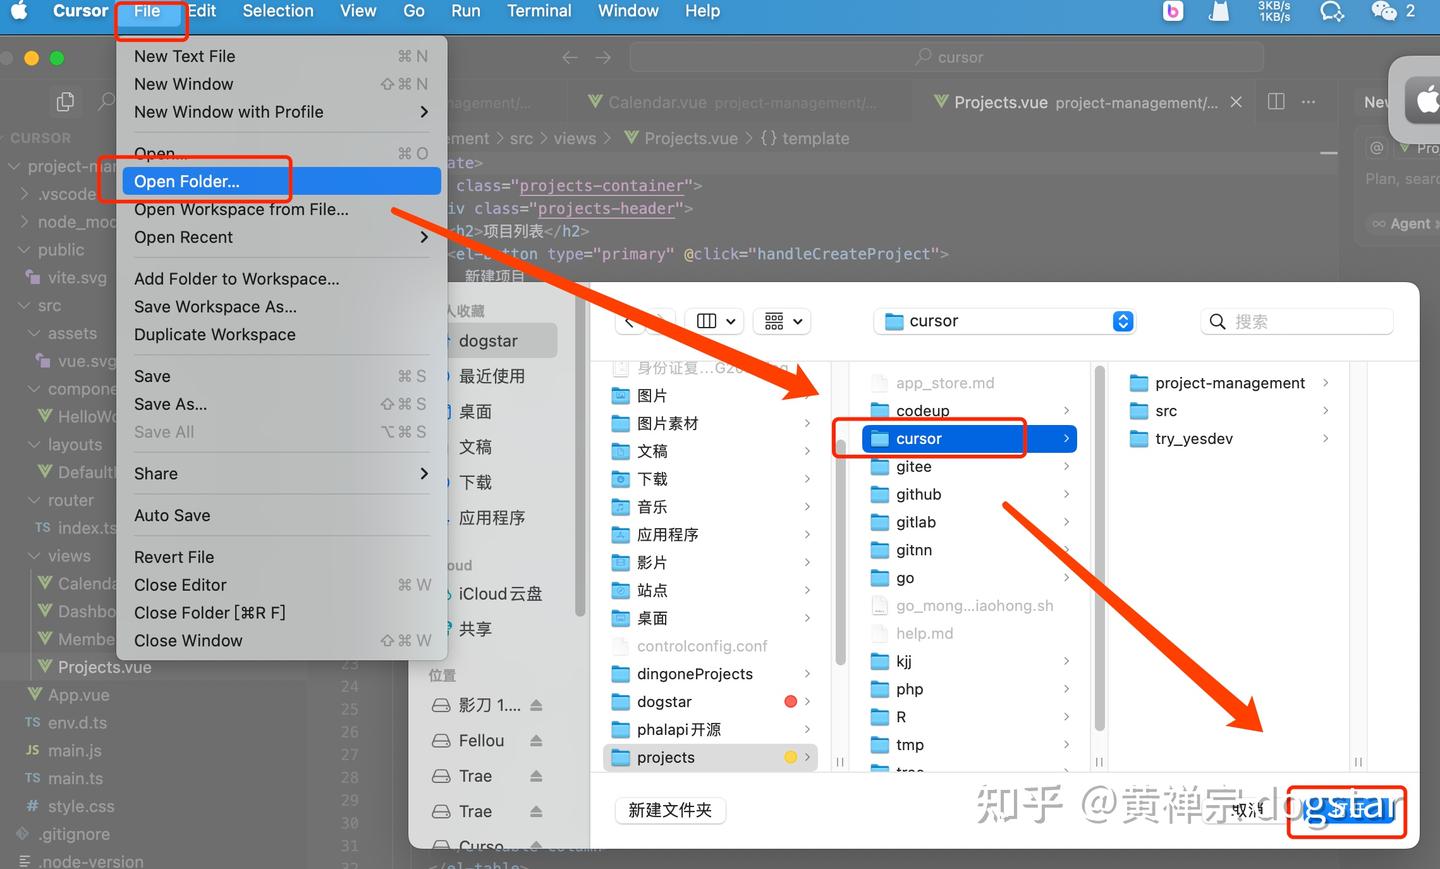Open the more editor actions (…) icon

pyautogui.click(x=1308, y=101)
